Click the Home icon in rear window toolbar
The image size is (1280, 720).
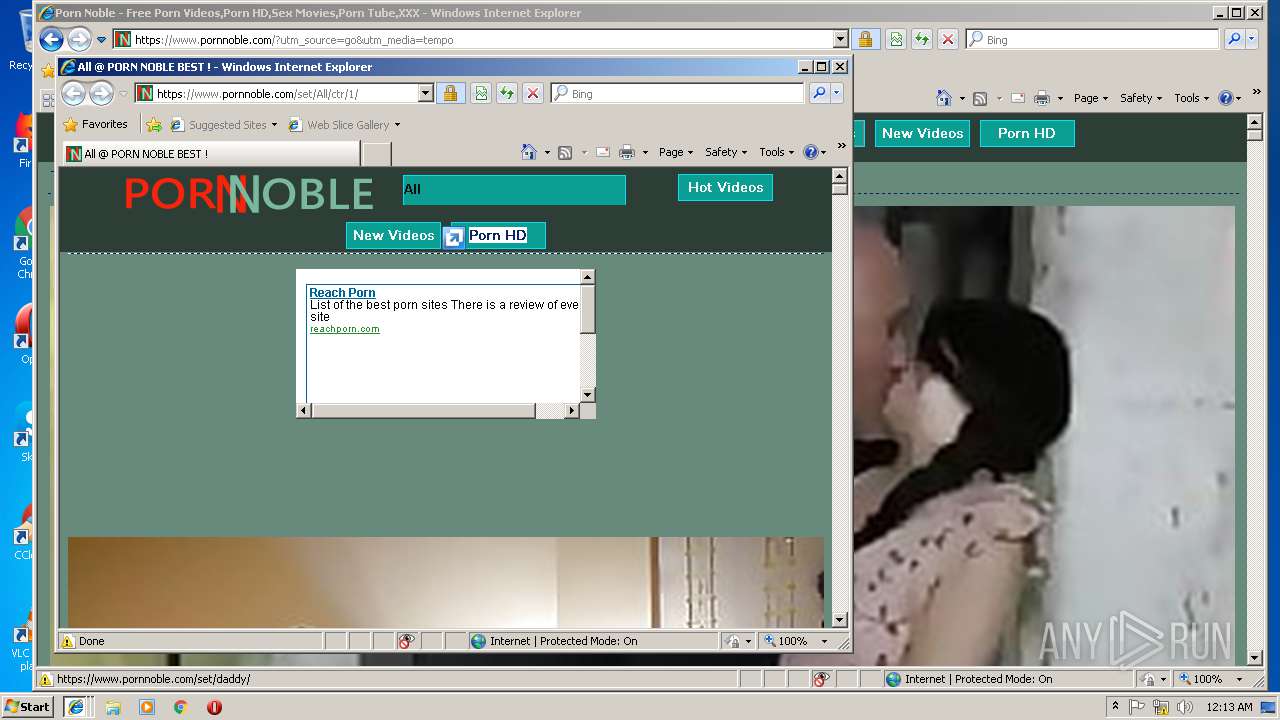click(x=944, y=98)
